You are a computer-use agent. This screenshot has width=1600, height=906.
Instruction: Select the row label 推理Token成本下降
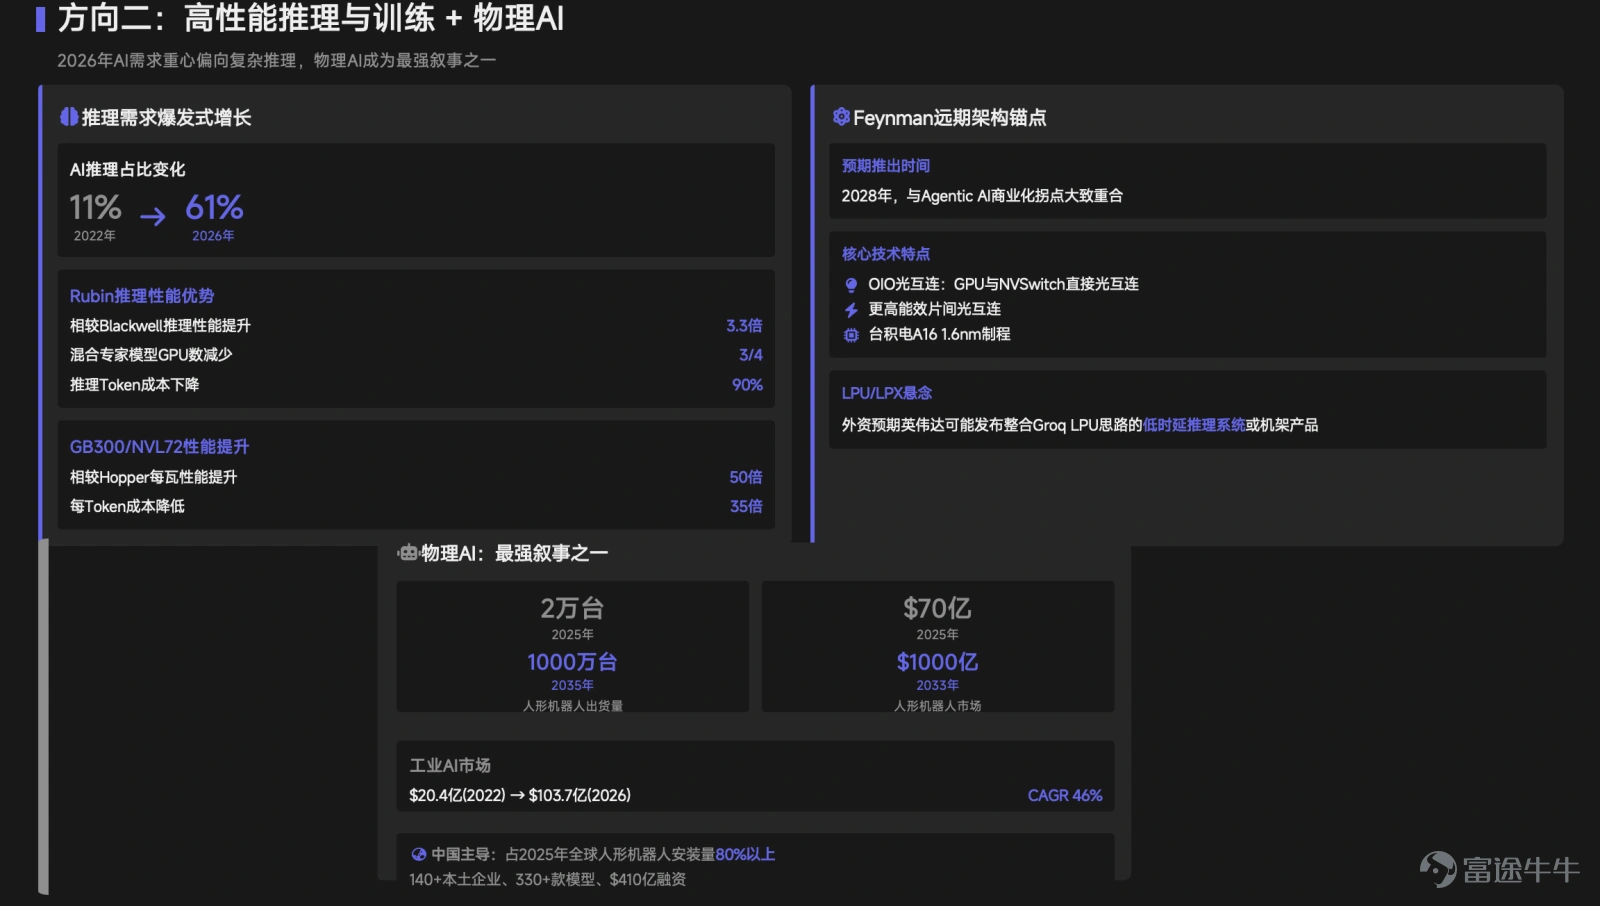point(134,385)
